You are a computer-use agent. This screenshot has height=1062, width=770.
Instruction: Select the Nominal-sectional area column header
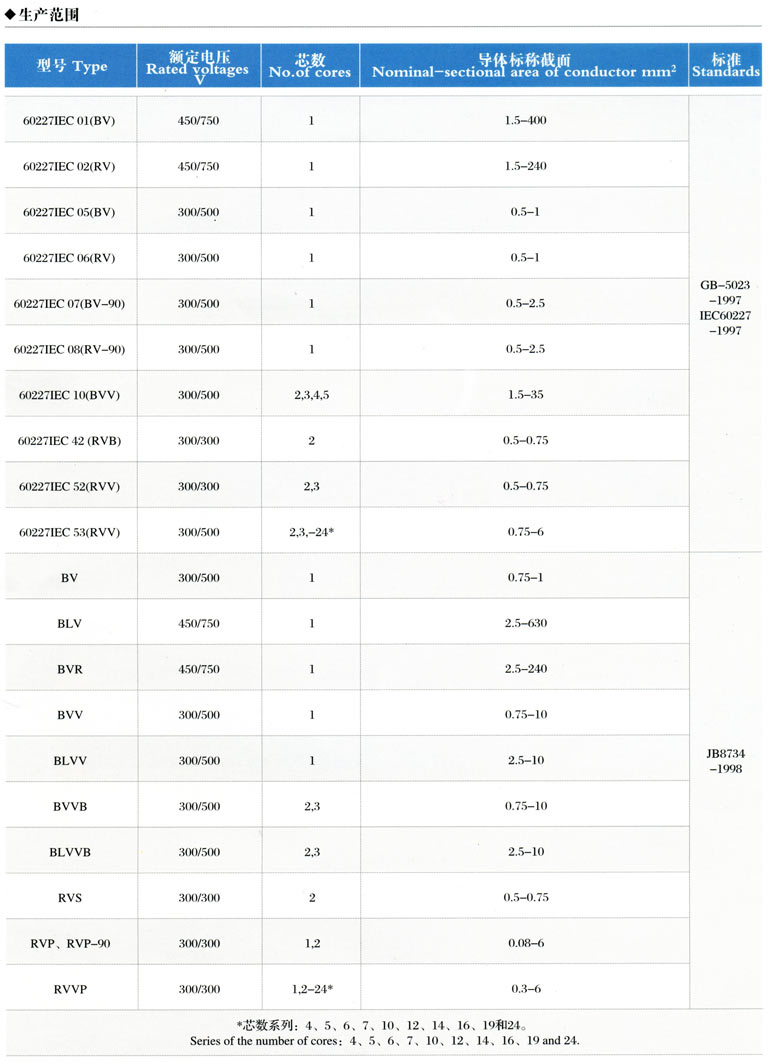tap(524, 66)
